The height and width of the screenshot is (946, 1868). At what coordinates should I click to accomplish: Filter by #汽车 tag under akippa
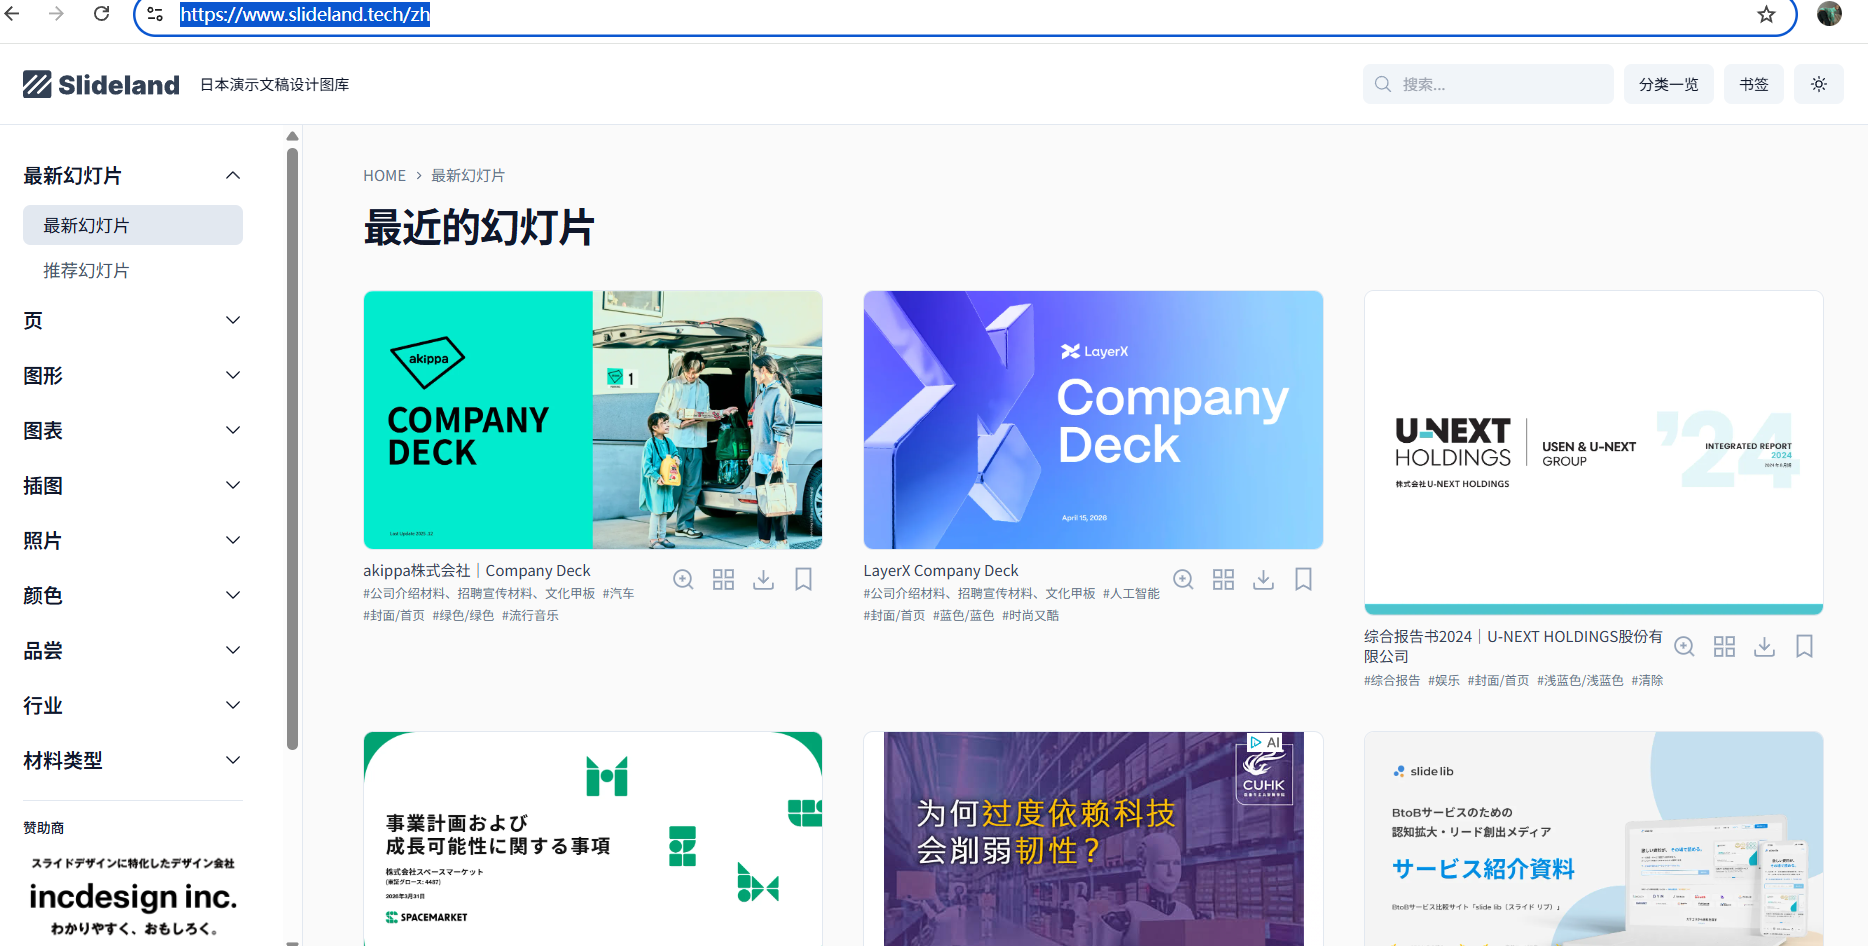[x=618, y=594]
